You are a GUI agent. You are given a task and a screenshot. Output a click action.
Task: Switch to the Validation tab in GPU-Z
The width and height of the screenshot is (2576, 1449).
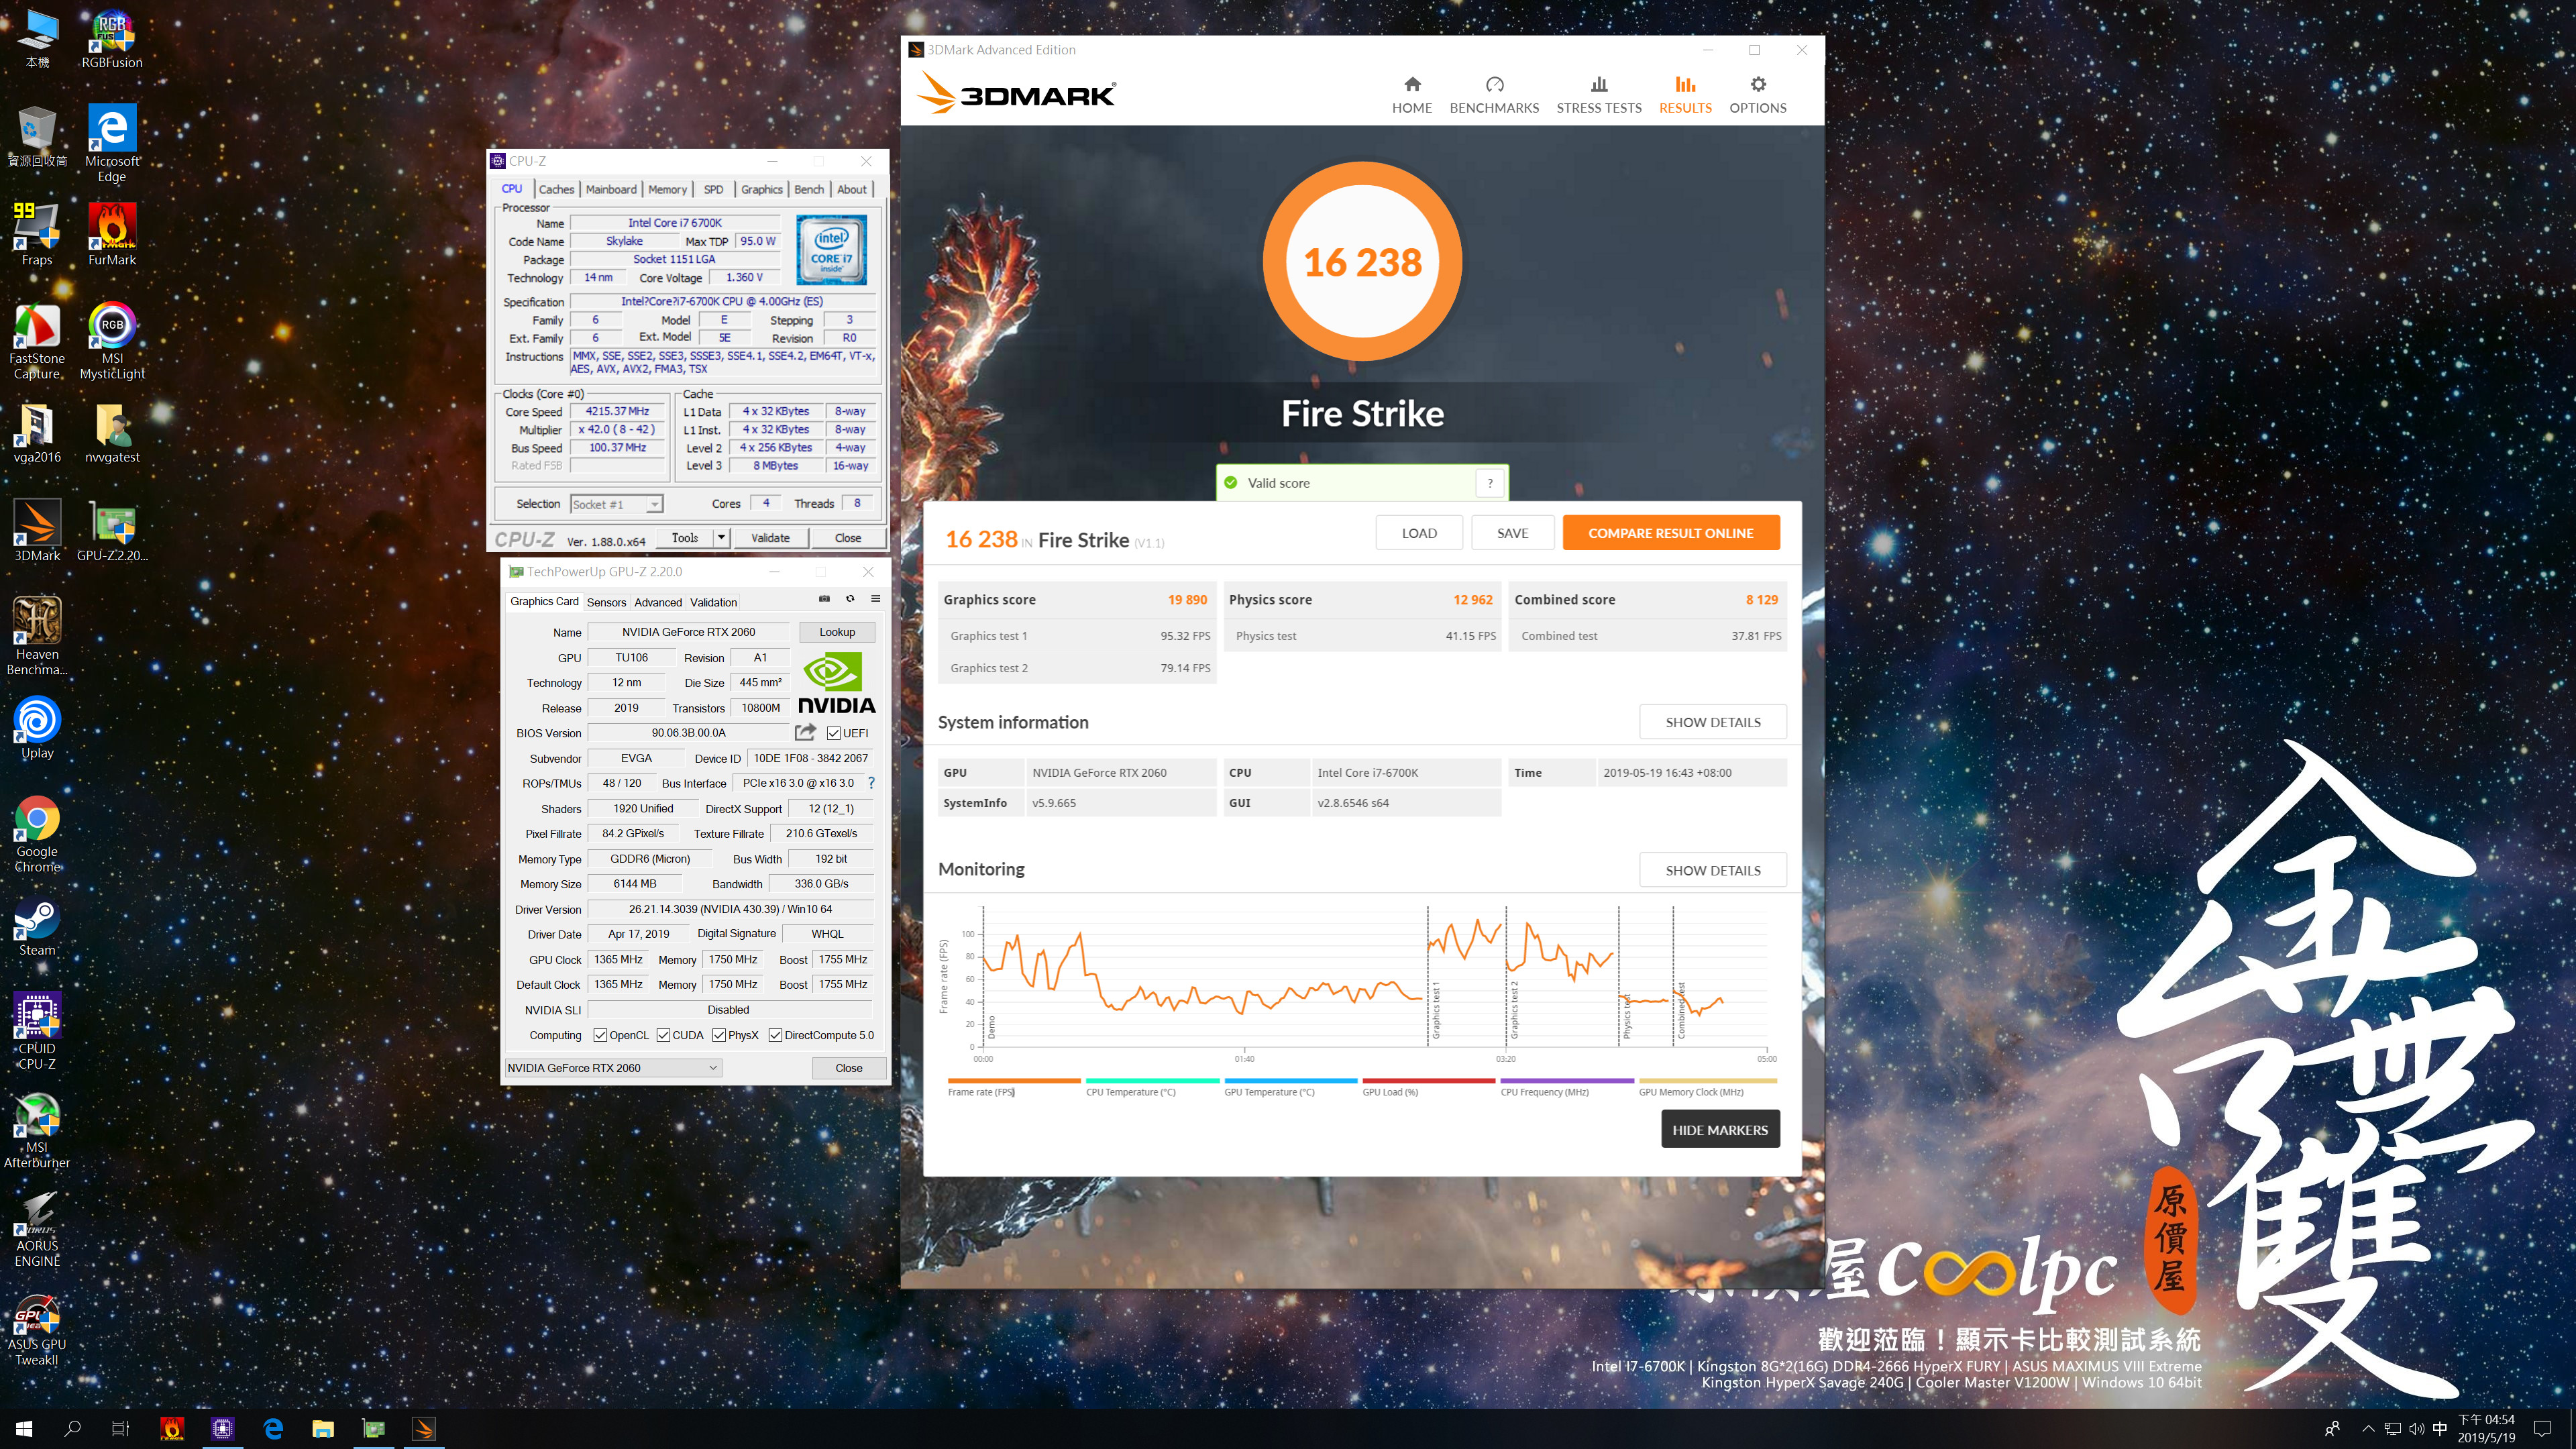(713, 602)
